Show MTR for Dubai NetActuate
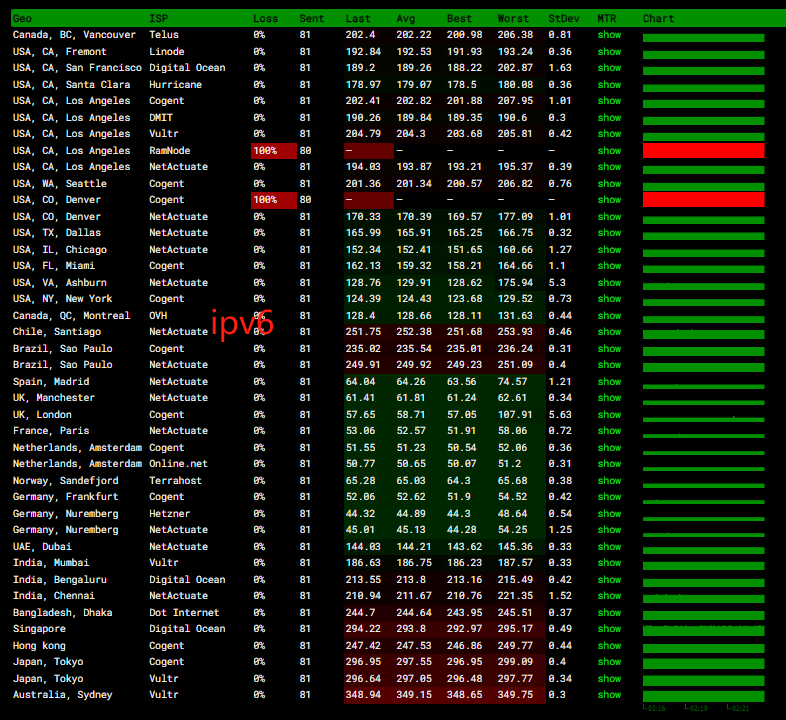Viewport: 786px width, 720px height. tap(609, 547)
